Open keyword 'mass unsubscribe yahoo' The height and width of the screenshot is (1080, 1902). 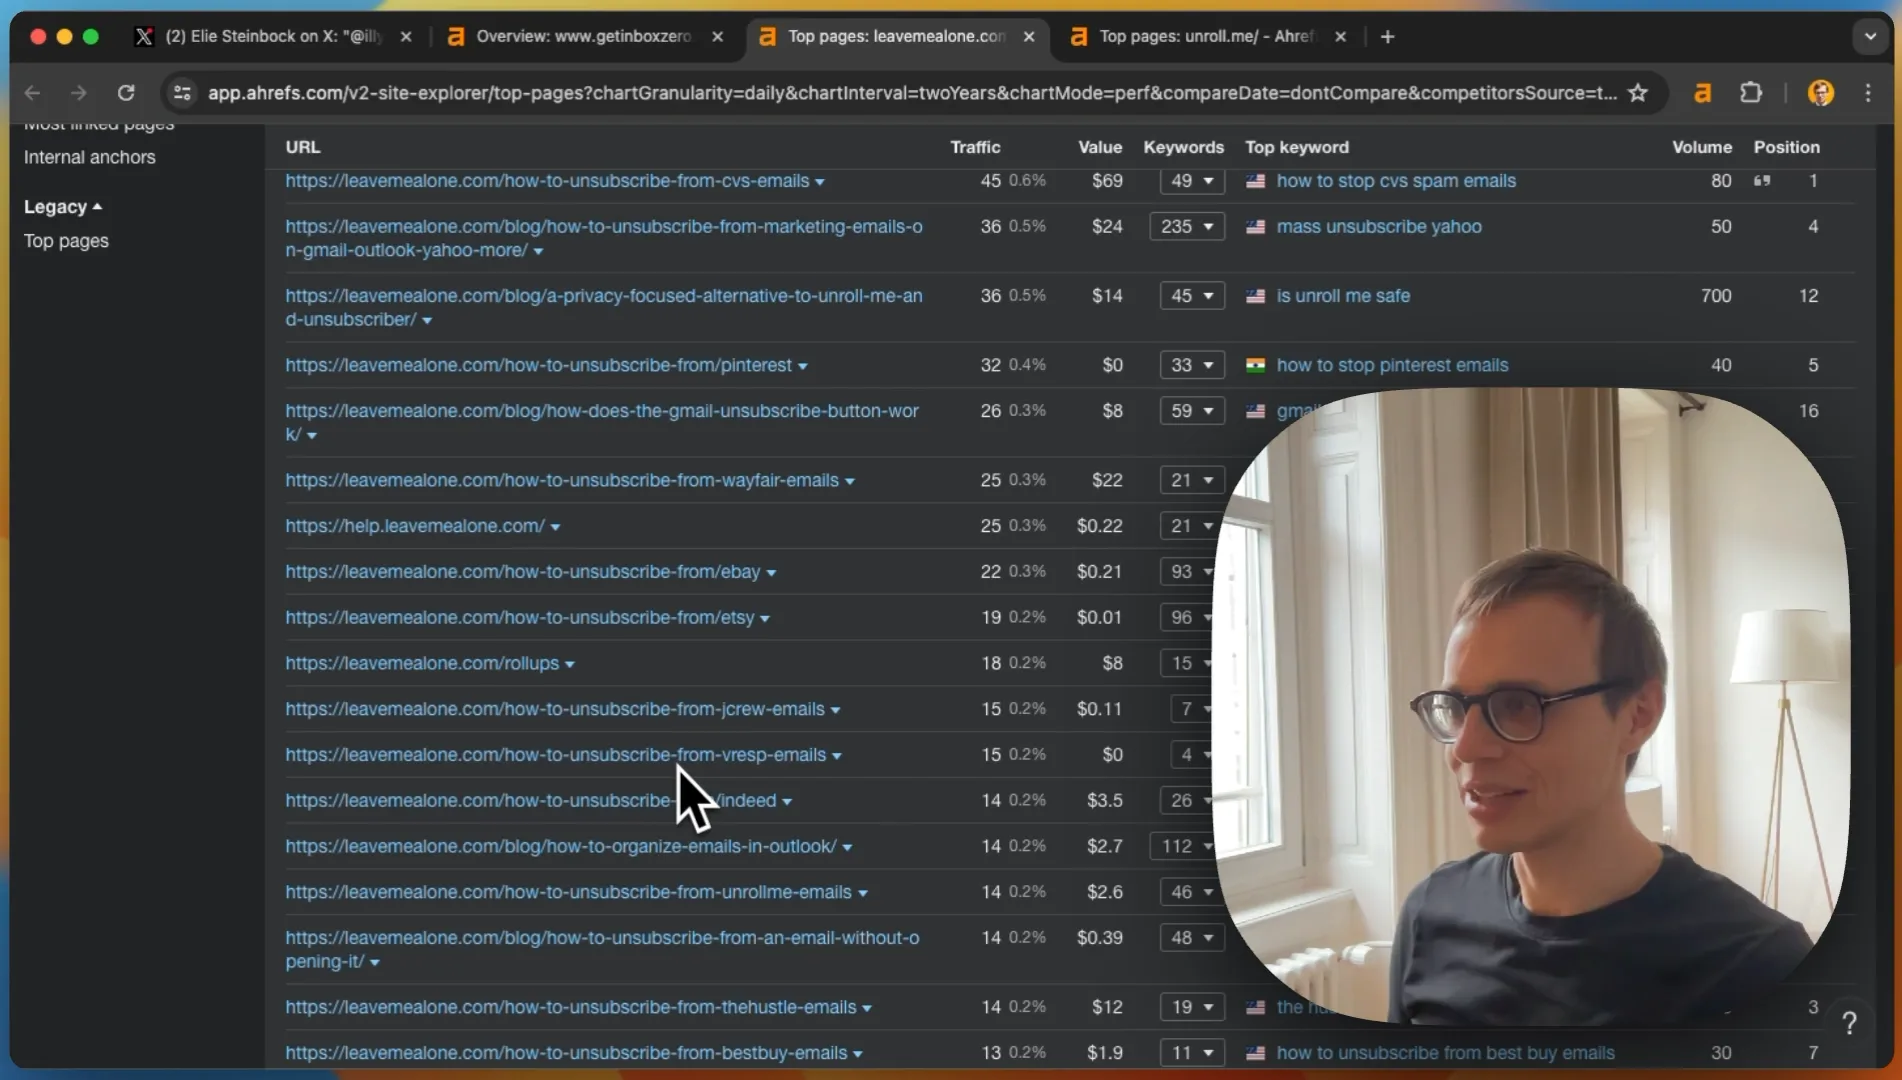[1379, 227]
